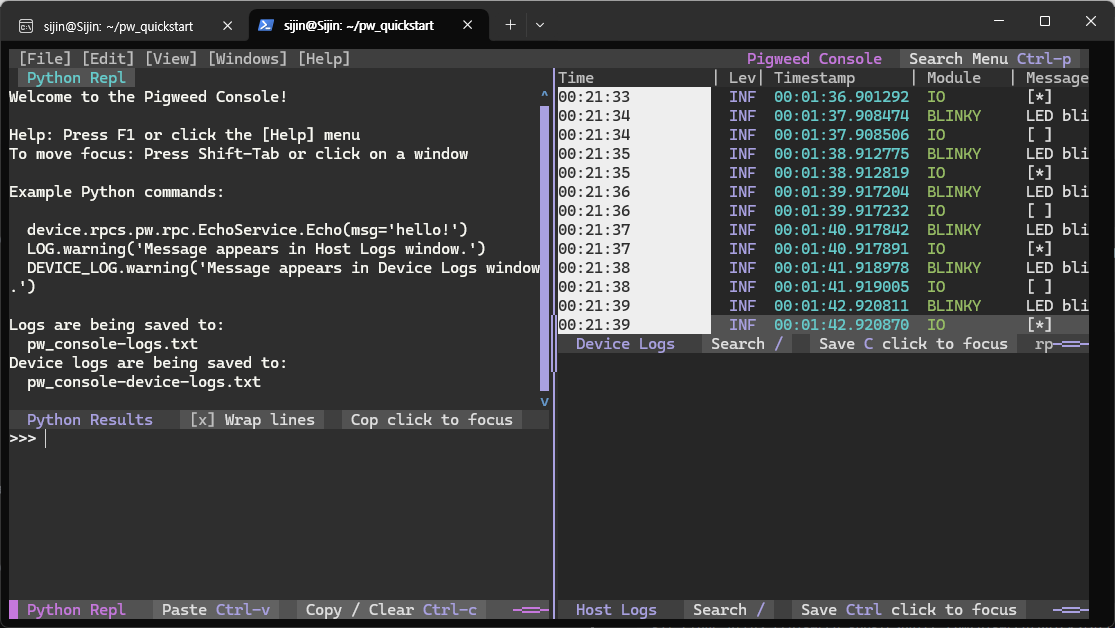Click Device Logs pane resize handle
Viewport: 1115px width, 628px height.
1070,344
